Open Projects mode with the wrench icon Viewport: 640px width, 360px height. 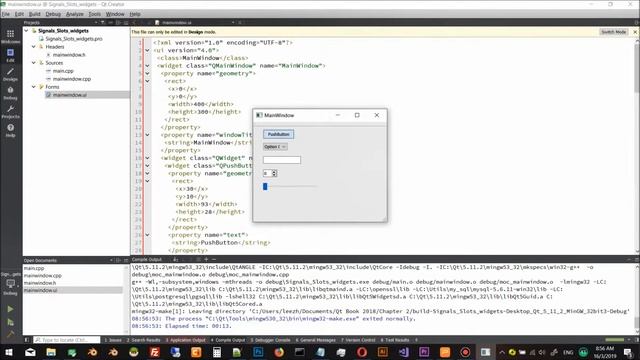click(10, 111)
